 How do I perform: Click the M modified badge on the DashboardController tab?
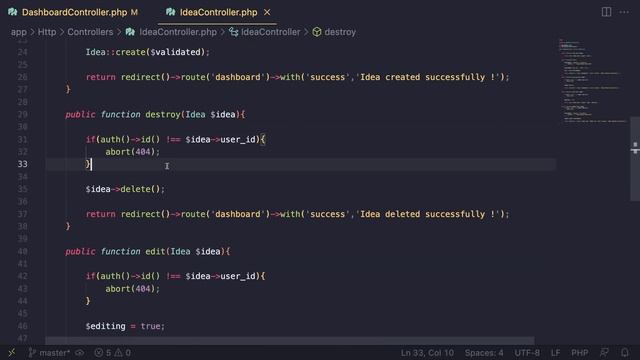[134, 12]
